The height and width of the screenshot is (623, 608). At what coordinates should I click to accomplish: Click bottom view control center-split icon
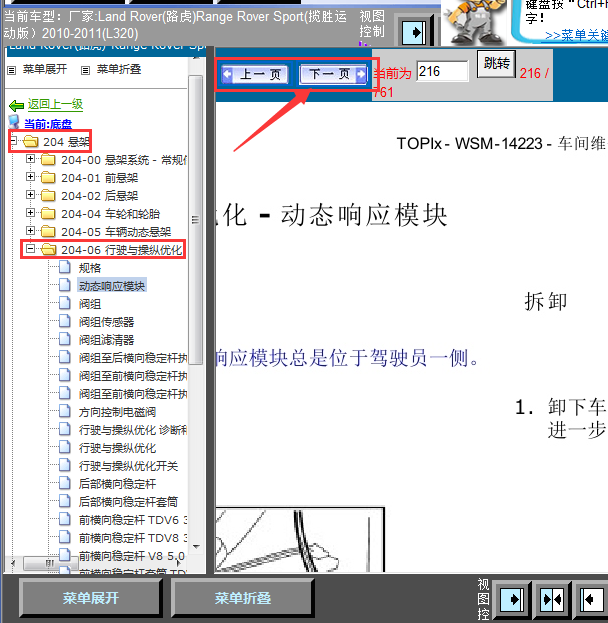click(x=552, y=599)
